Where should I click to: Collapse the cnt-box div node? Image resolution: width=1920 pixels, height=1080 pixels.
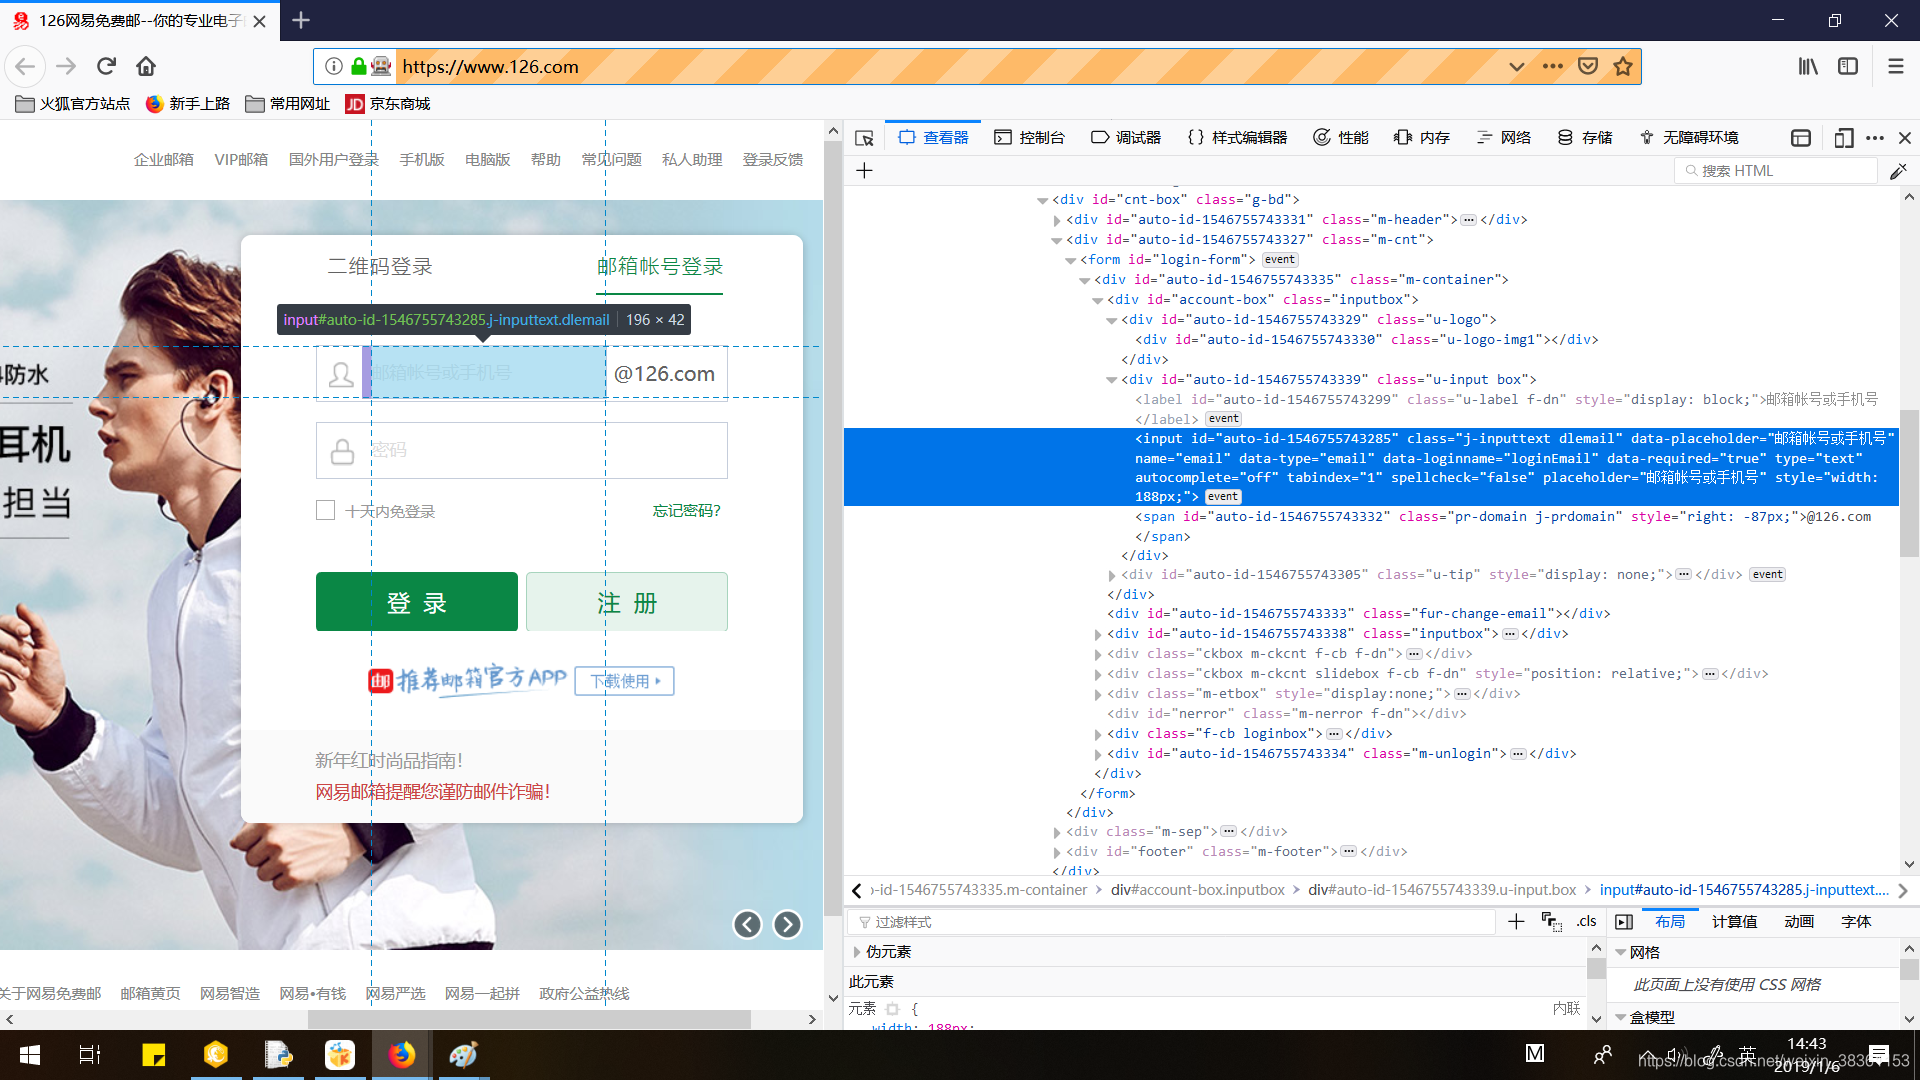click(1043, 200)
